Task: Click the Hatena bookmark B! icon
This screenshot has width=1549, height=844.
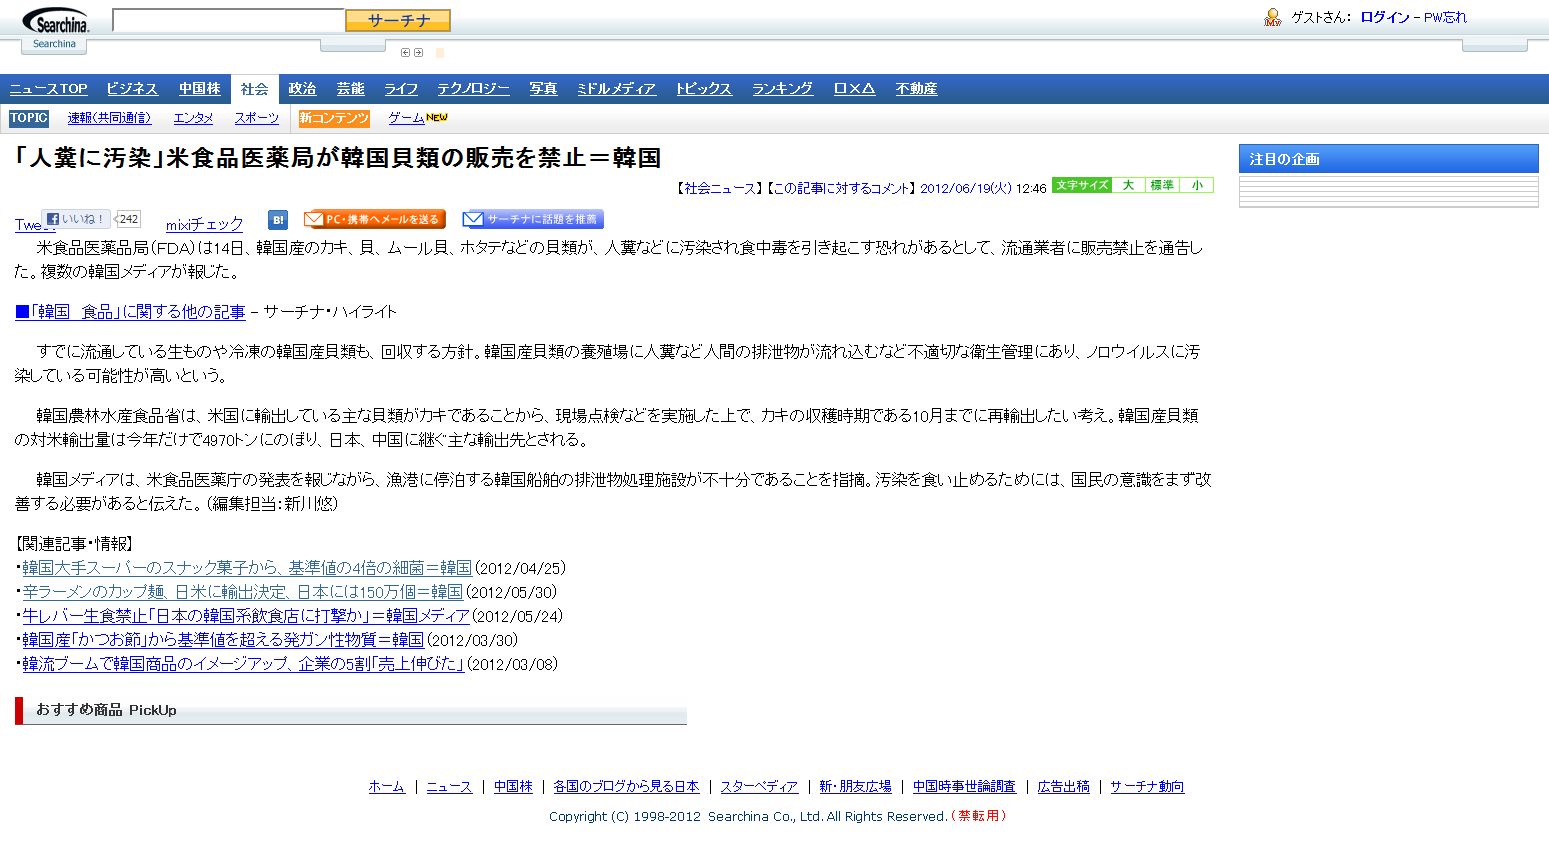Action: point(278,220)
